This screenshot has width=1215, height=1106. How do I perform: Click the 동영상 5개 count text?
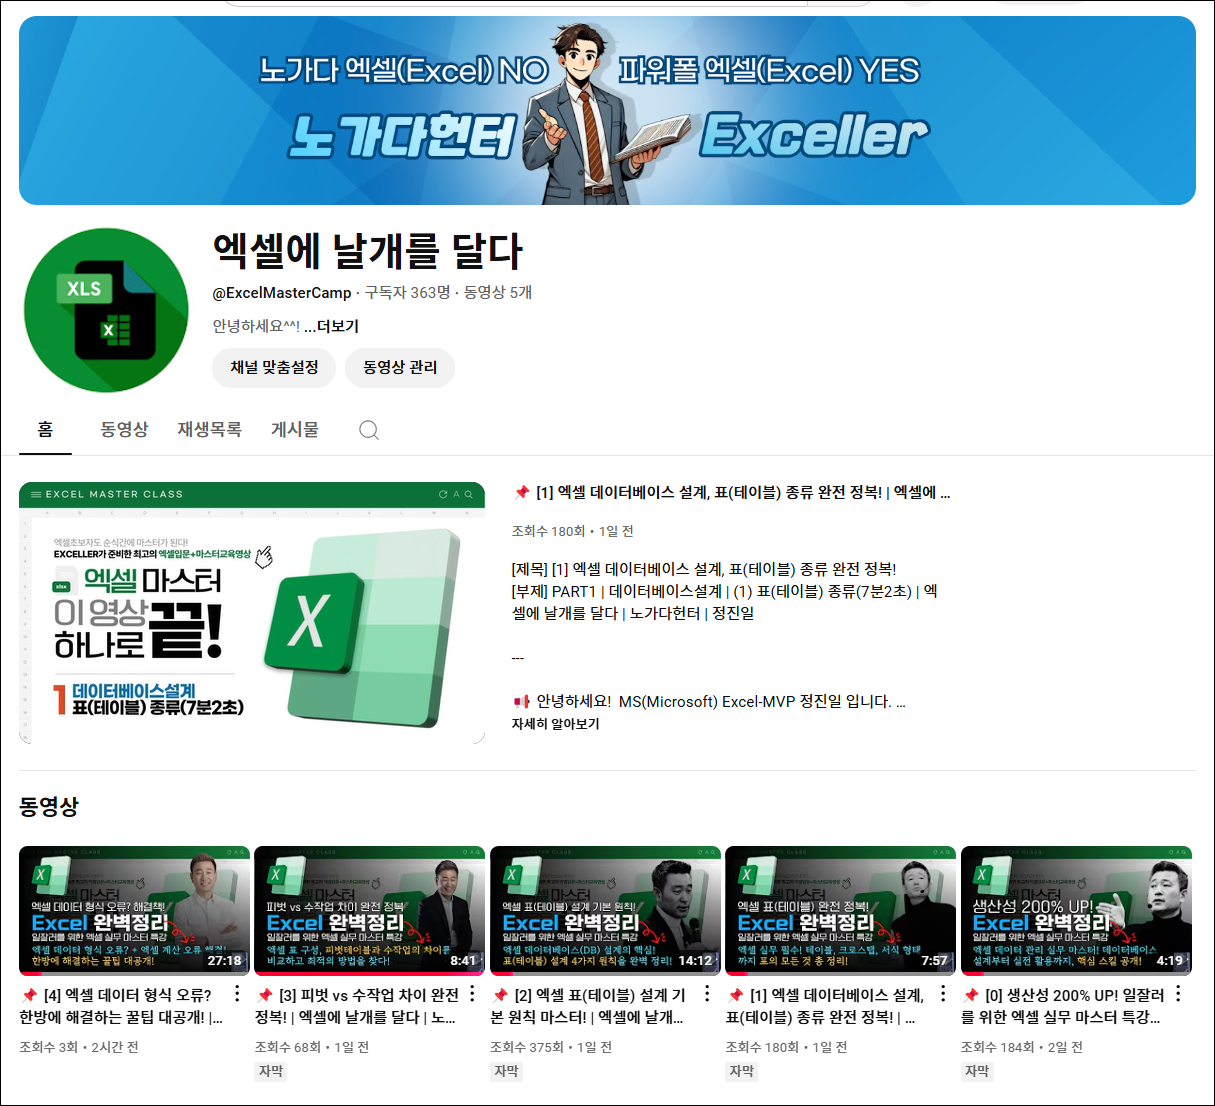click(498, 293)
